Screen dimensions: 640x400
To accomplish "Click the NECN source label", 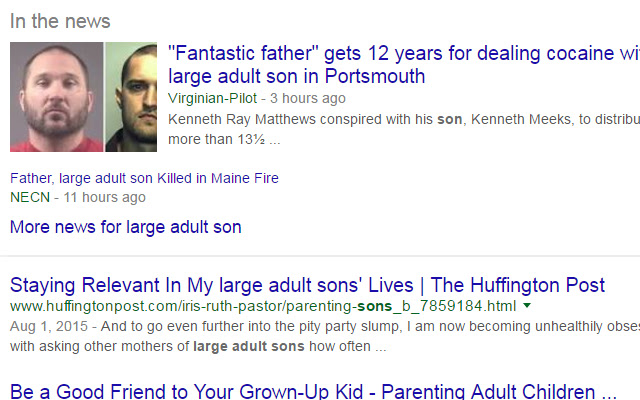I will pos(29,197).
